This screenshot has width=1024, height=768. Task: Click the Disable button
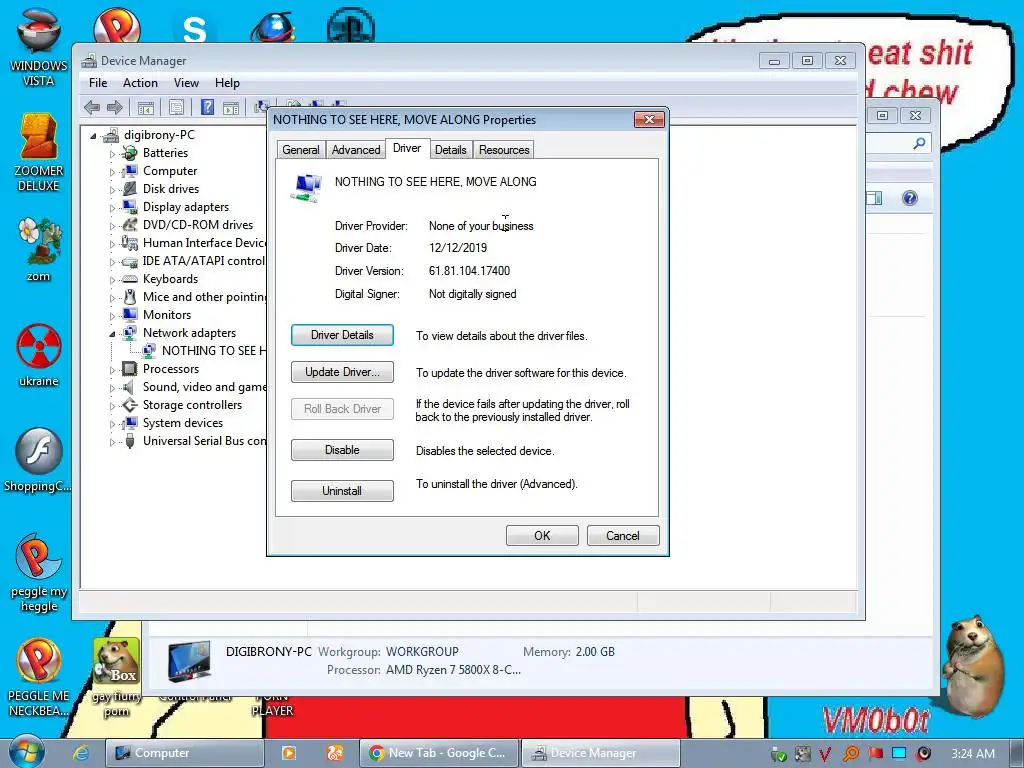click(342, 450)
